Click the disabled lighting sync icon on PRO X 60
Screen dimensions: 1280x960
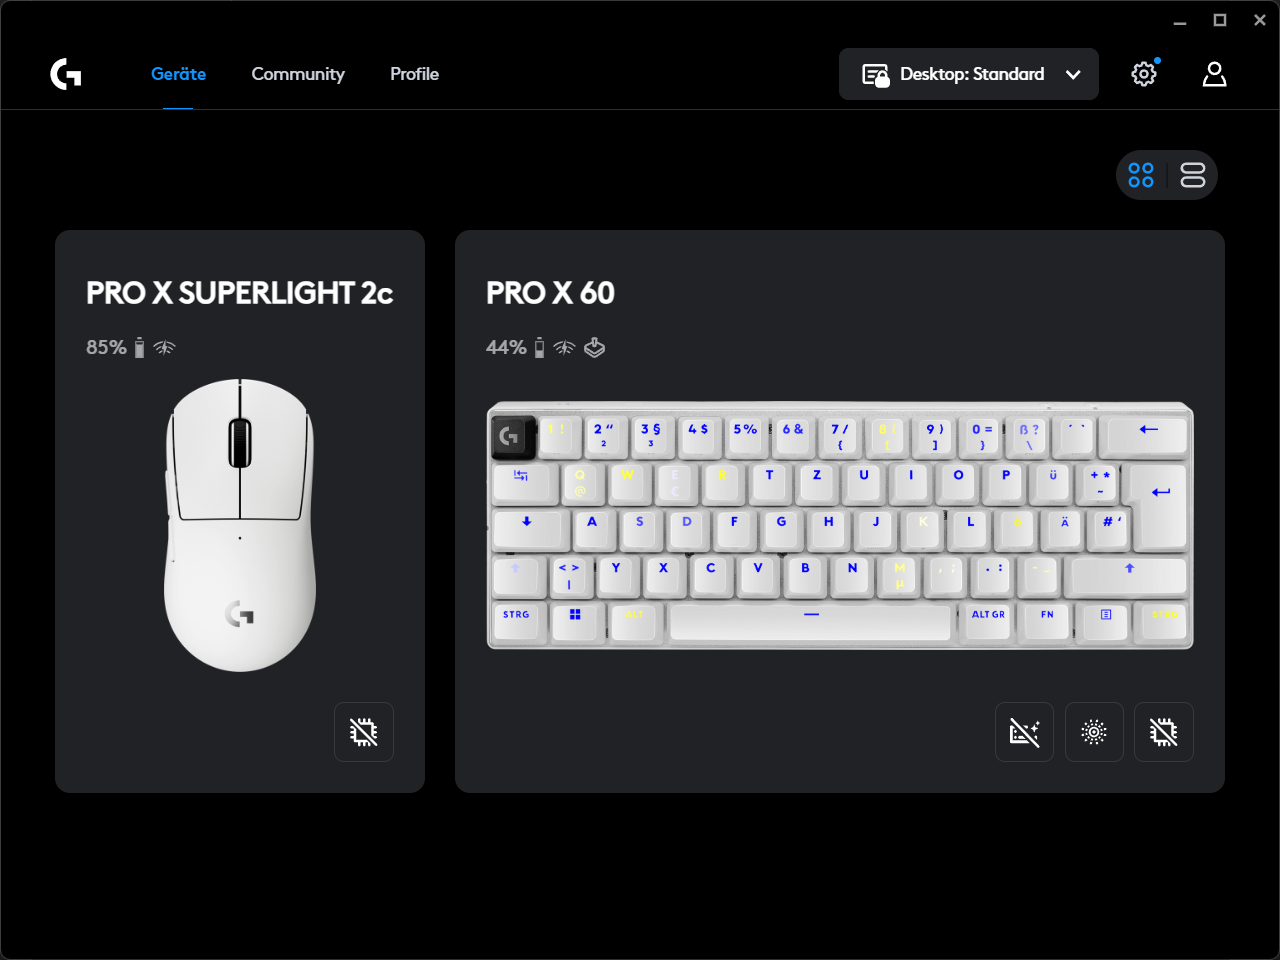(x=1024, y=732)
